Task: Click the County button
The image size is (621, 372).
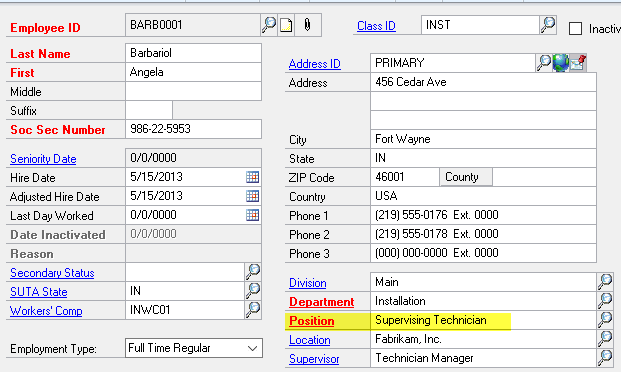Action: click(466, 177)
